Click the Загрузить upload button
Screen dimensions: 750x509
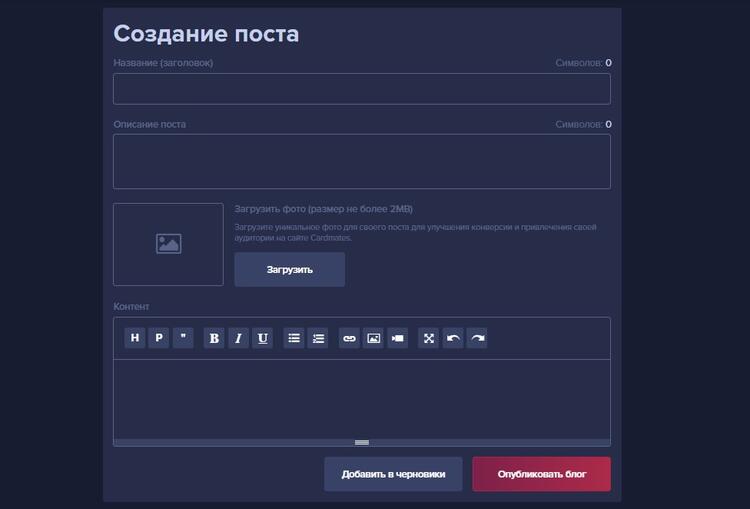coord(289,270)
